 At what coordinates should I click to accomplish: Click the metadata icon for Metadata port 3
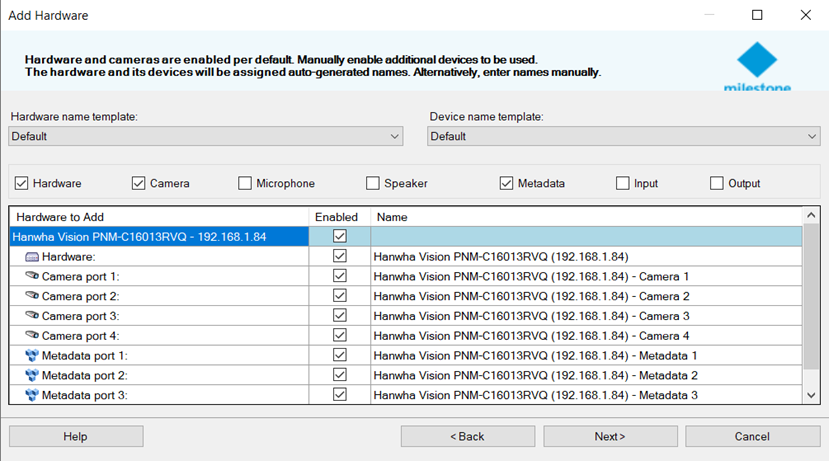pyautogui.click(x=32, y=395)
